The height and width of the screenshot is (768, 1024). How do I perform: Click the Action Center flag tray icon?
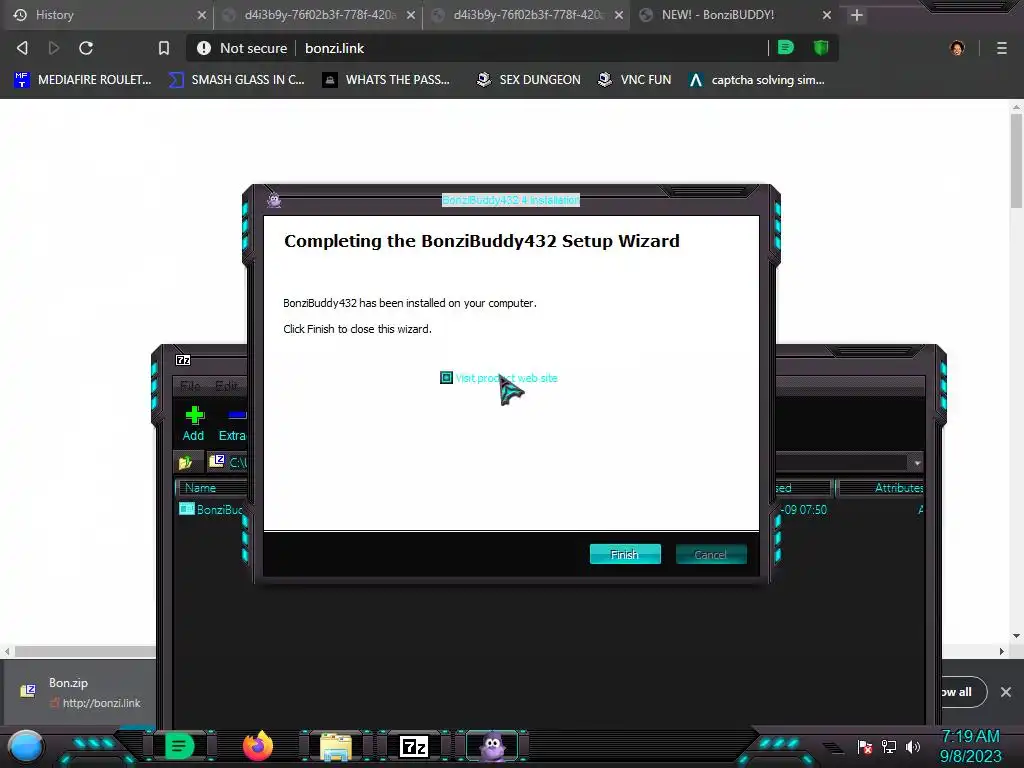pyautogui.click(x=865, y=746)
